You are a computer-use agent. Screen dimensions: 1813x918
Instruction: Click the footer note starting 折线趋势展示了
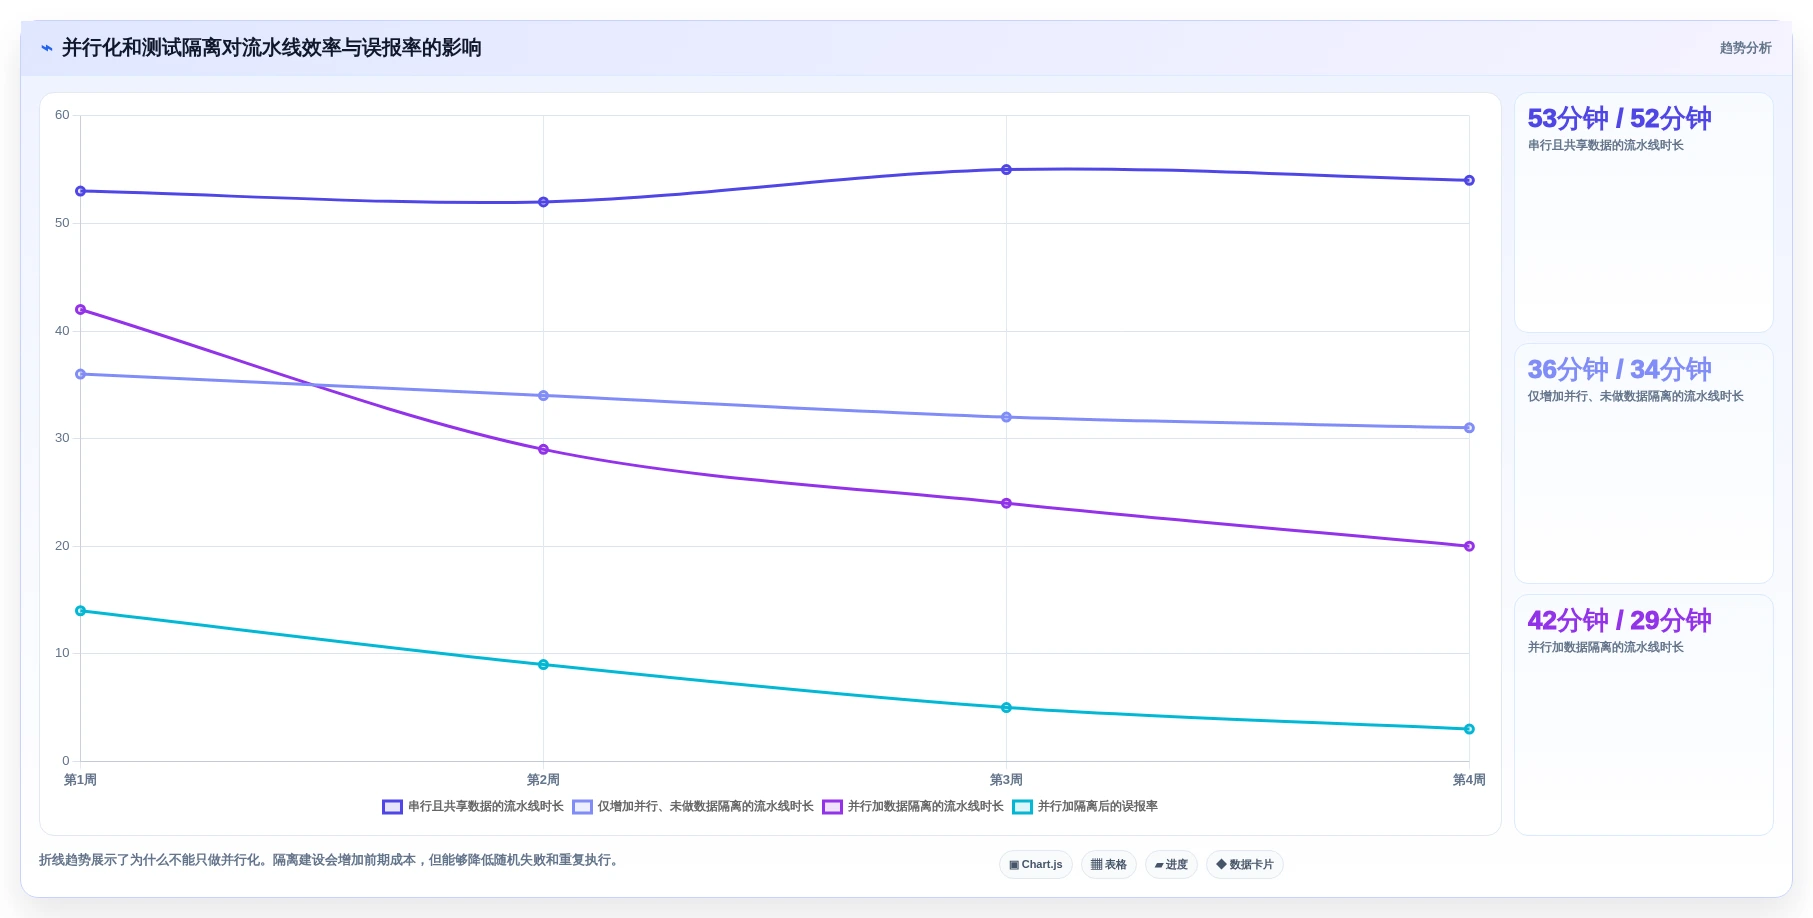330,860
